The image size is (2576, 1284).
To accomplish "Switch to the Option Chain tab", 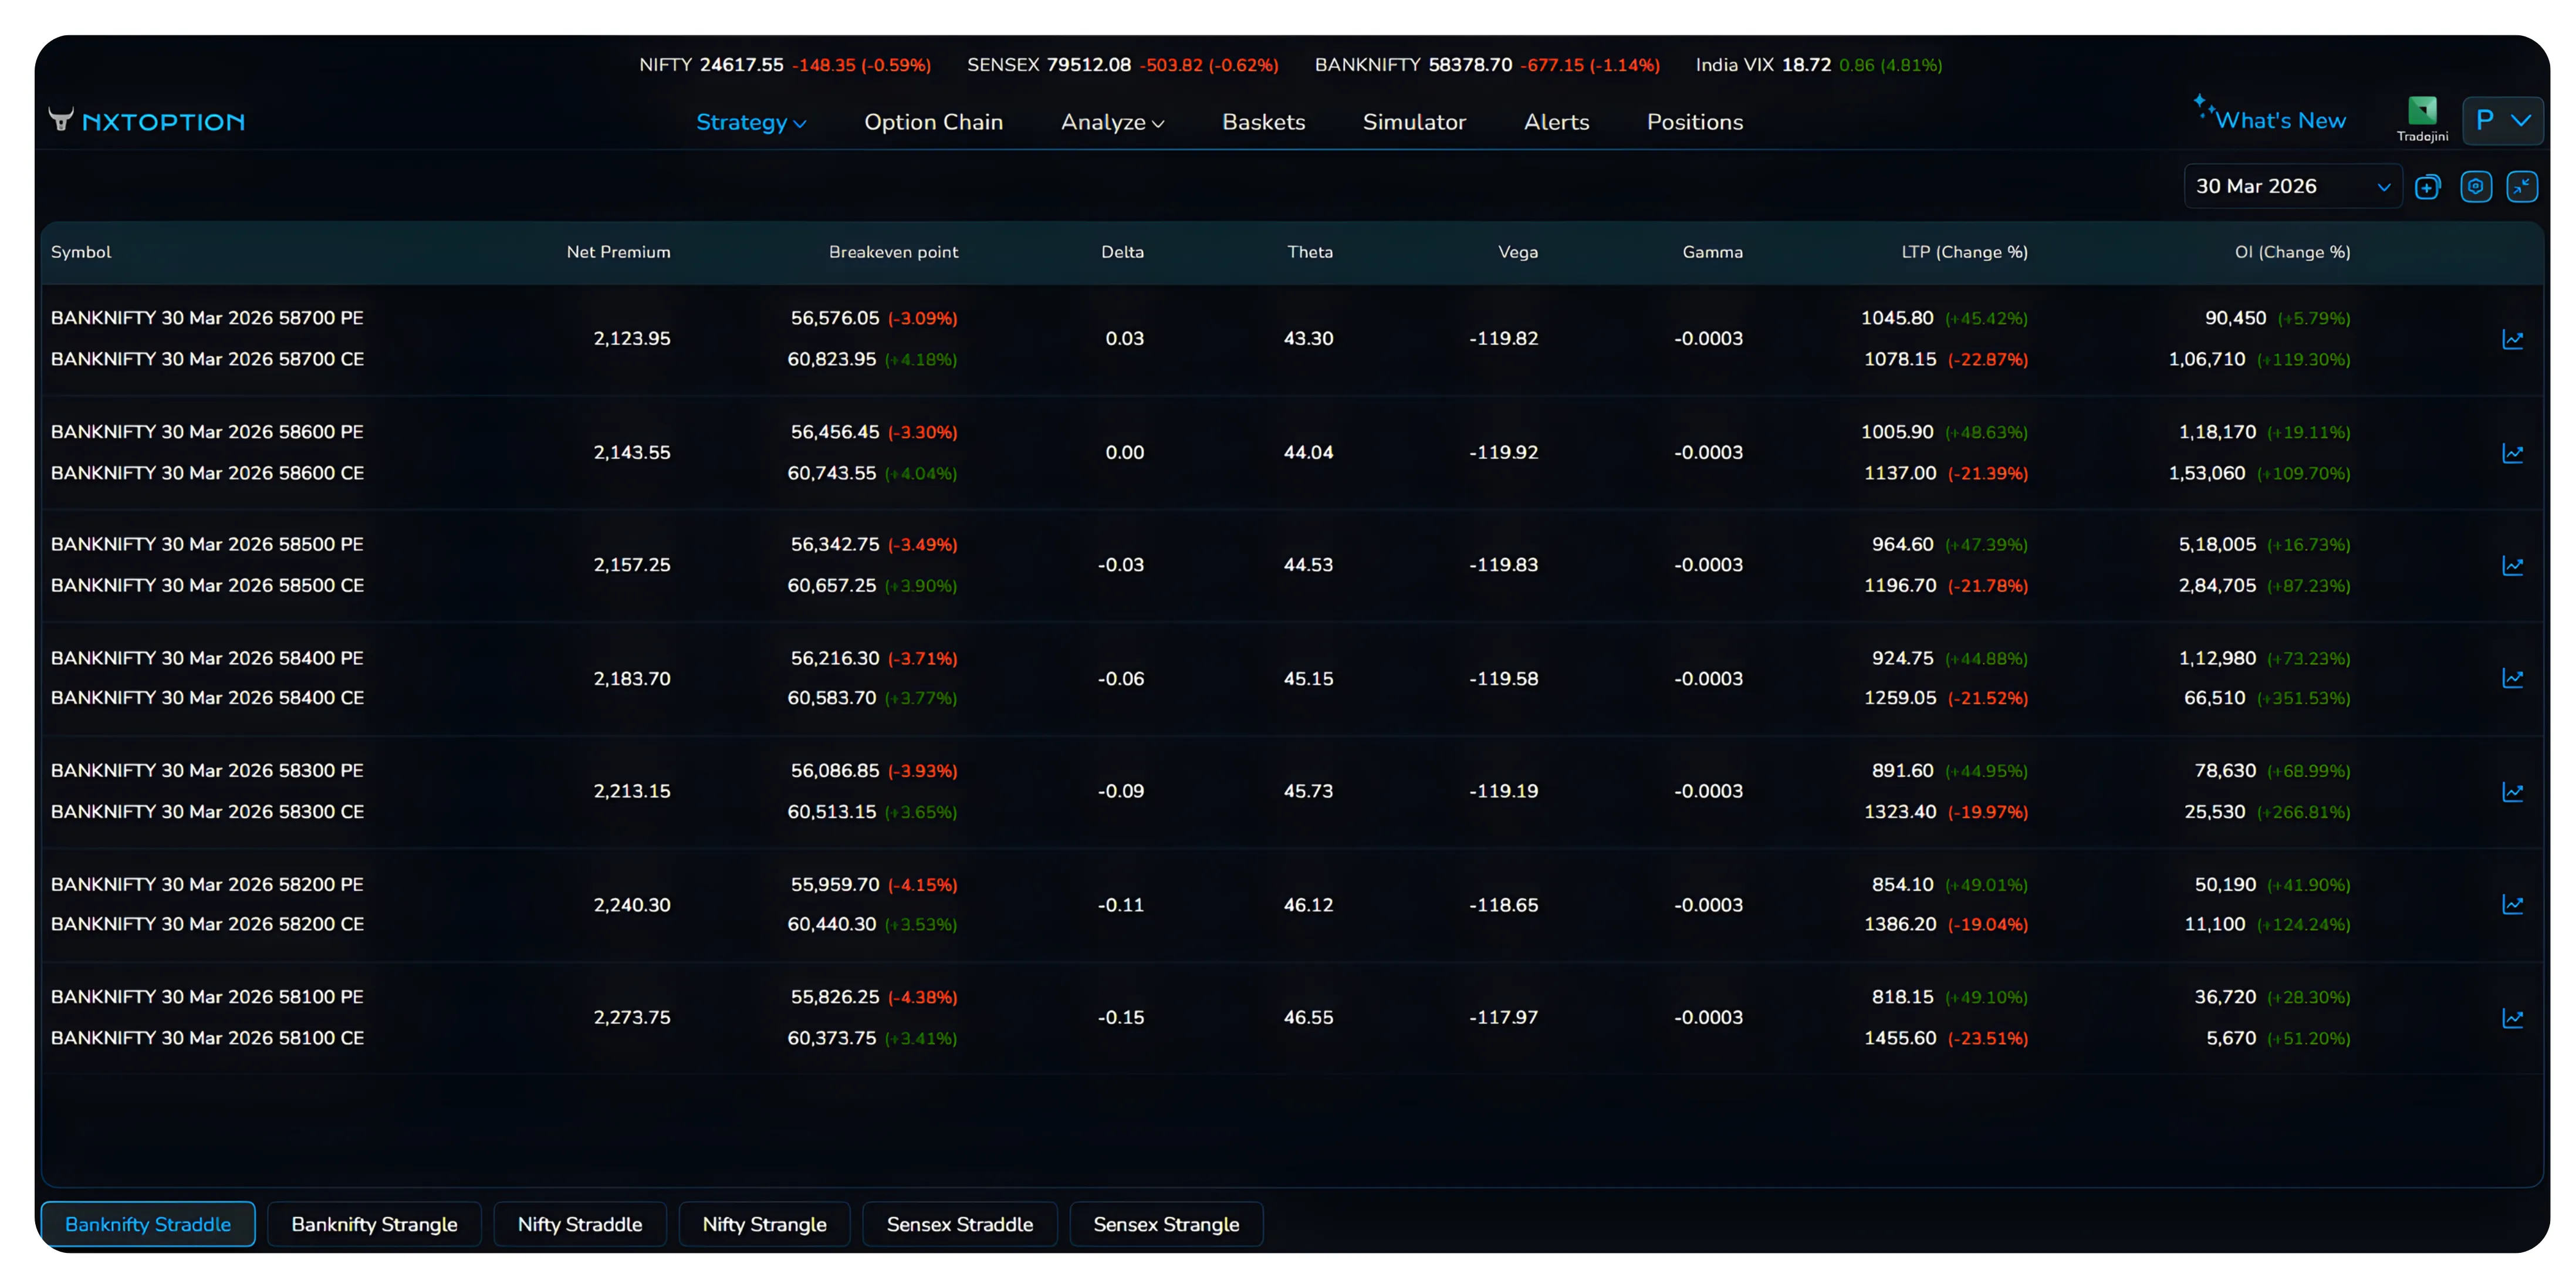I will click(933, 122).
